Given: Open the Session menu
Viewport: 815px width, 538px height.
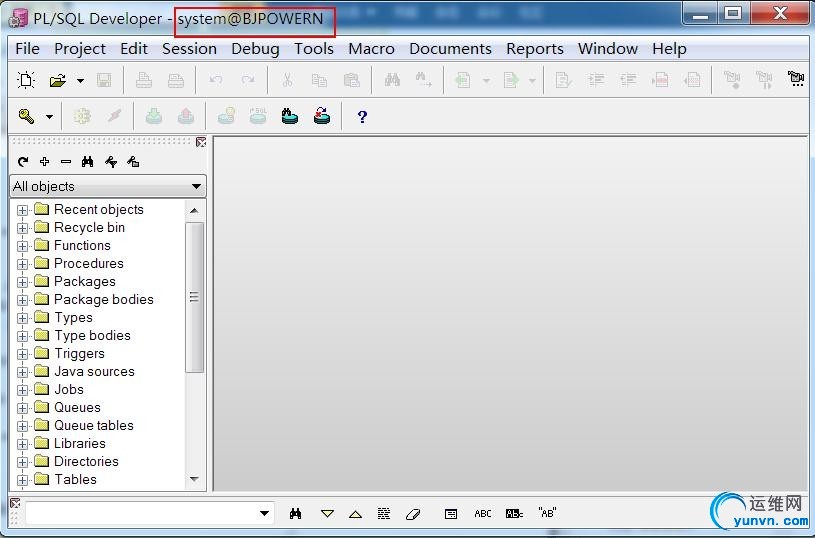Looking at the screenshot, I should 189,48.
